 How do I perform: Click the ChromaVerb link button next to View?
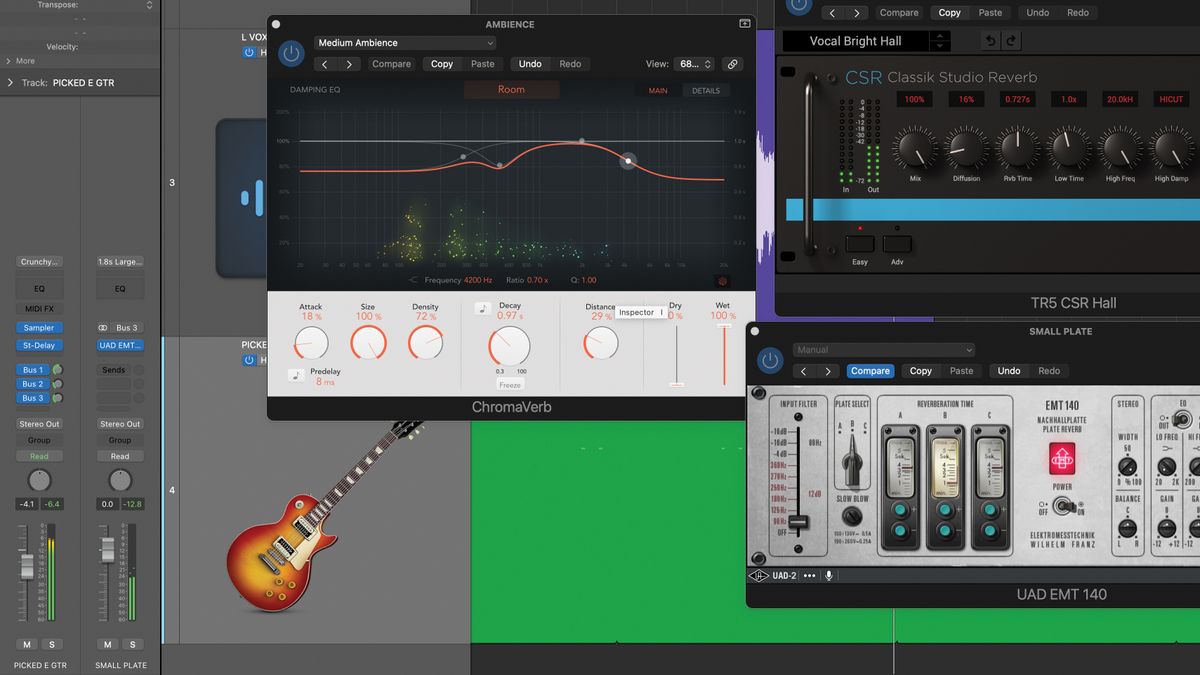coord(732,63)
